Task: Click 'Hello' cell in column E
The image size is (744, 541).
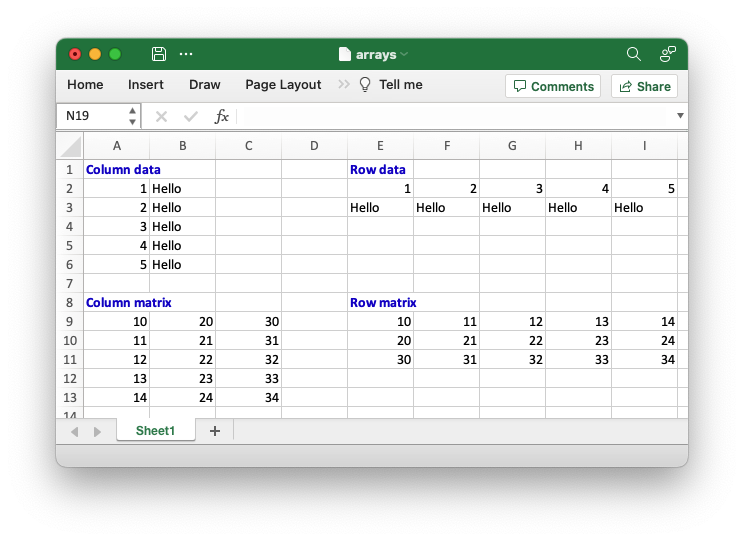Action: tap(381, 207)
